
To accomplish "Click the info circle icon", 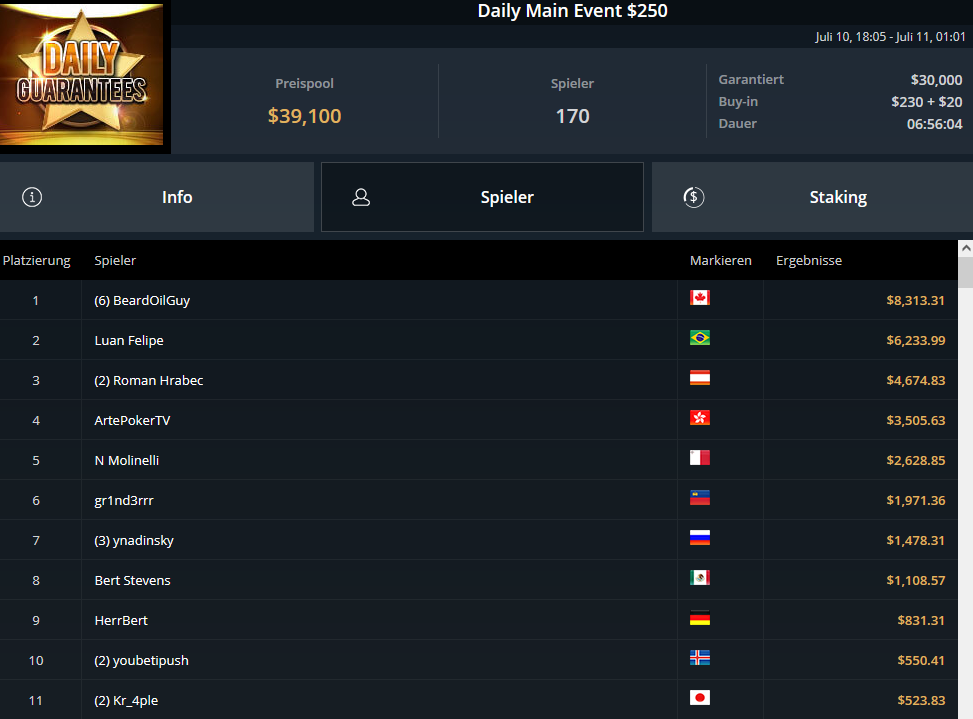I will click(x=32, y=197).
